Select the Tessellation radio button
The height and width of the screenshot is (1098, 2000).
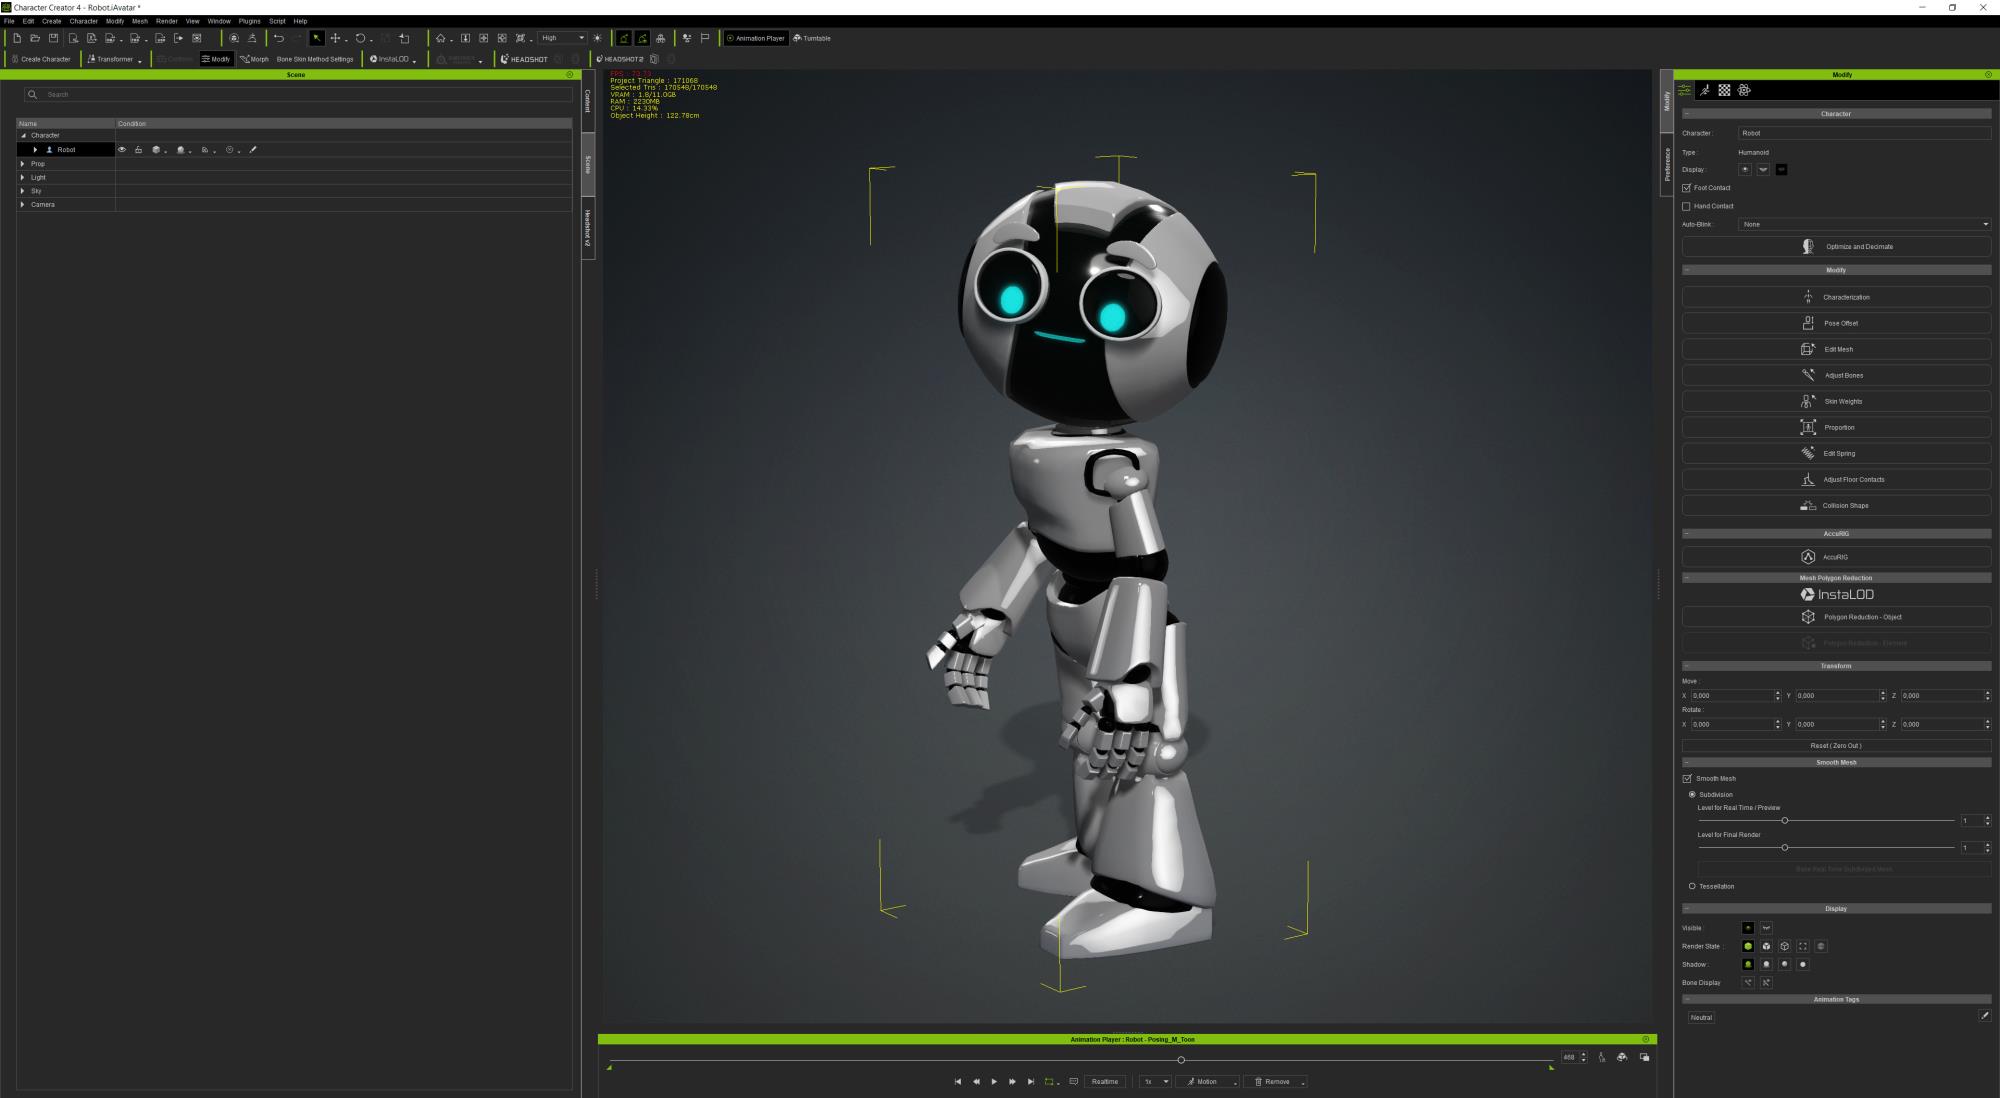pyautogui.click(x=1692, y=886)
